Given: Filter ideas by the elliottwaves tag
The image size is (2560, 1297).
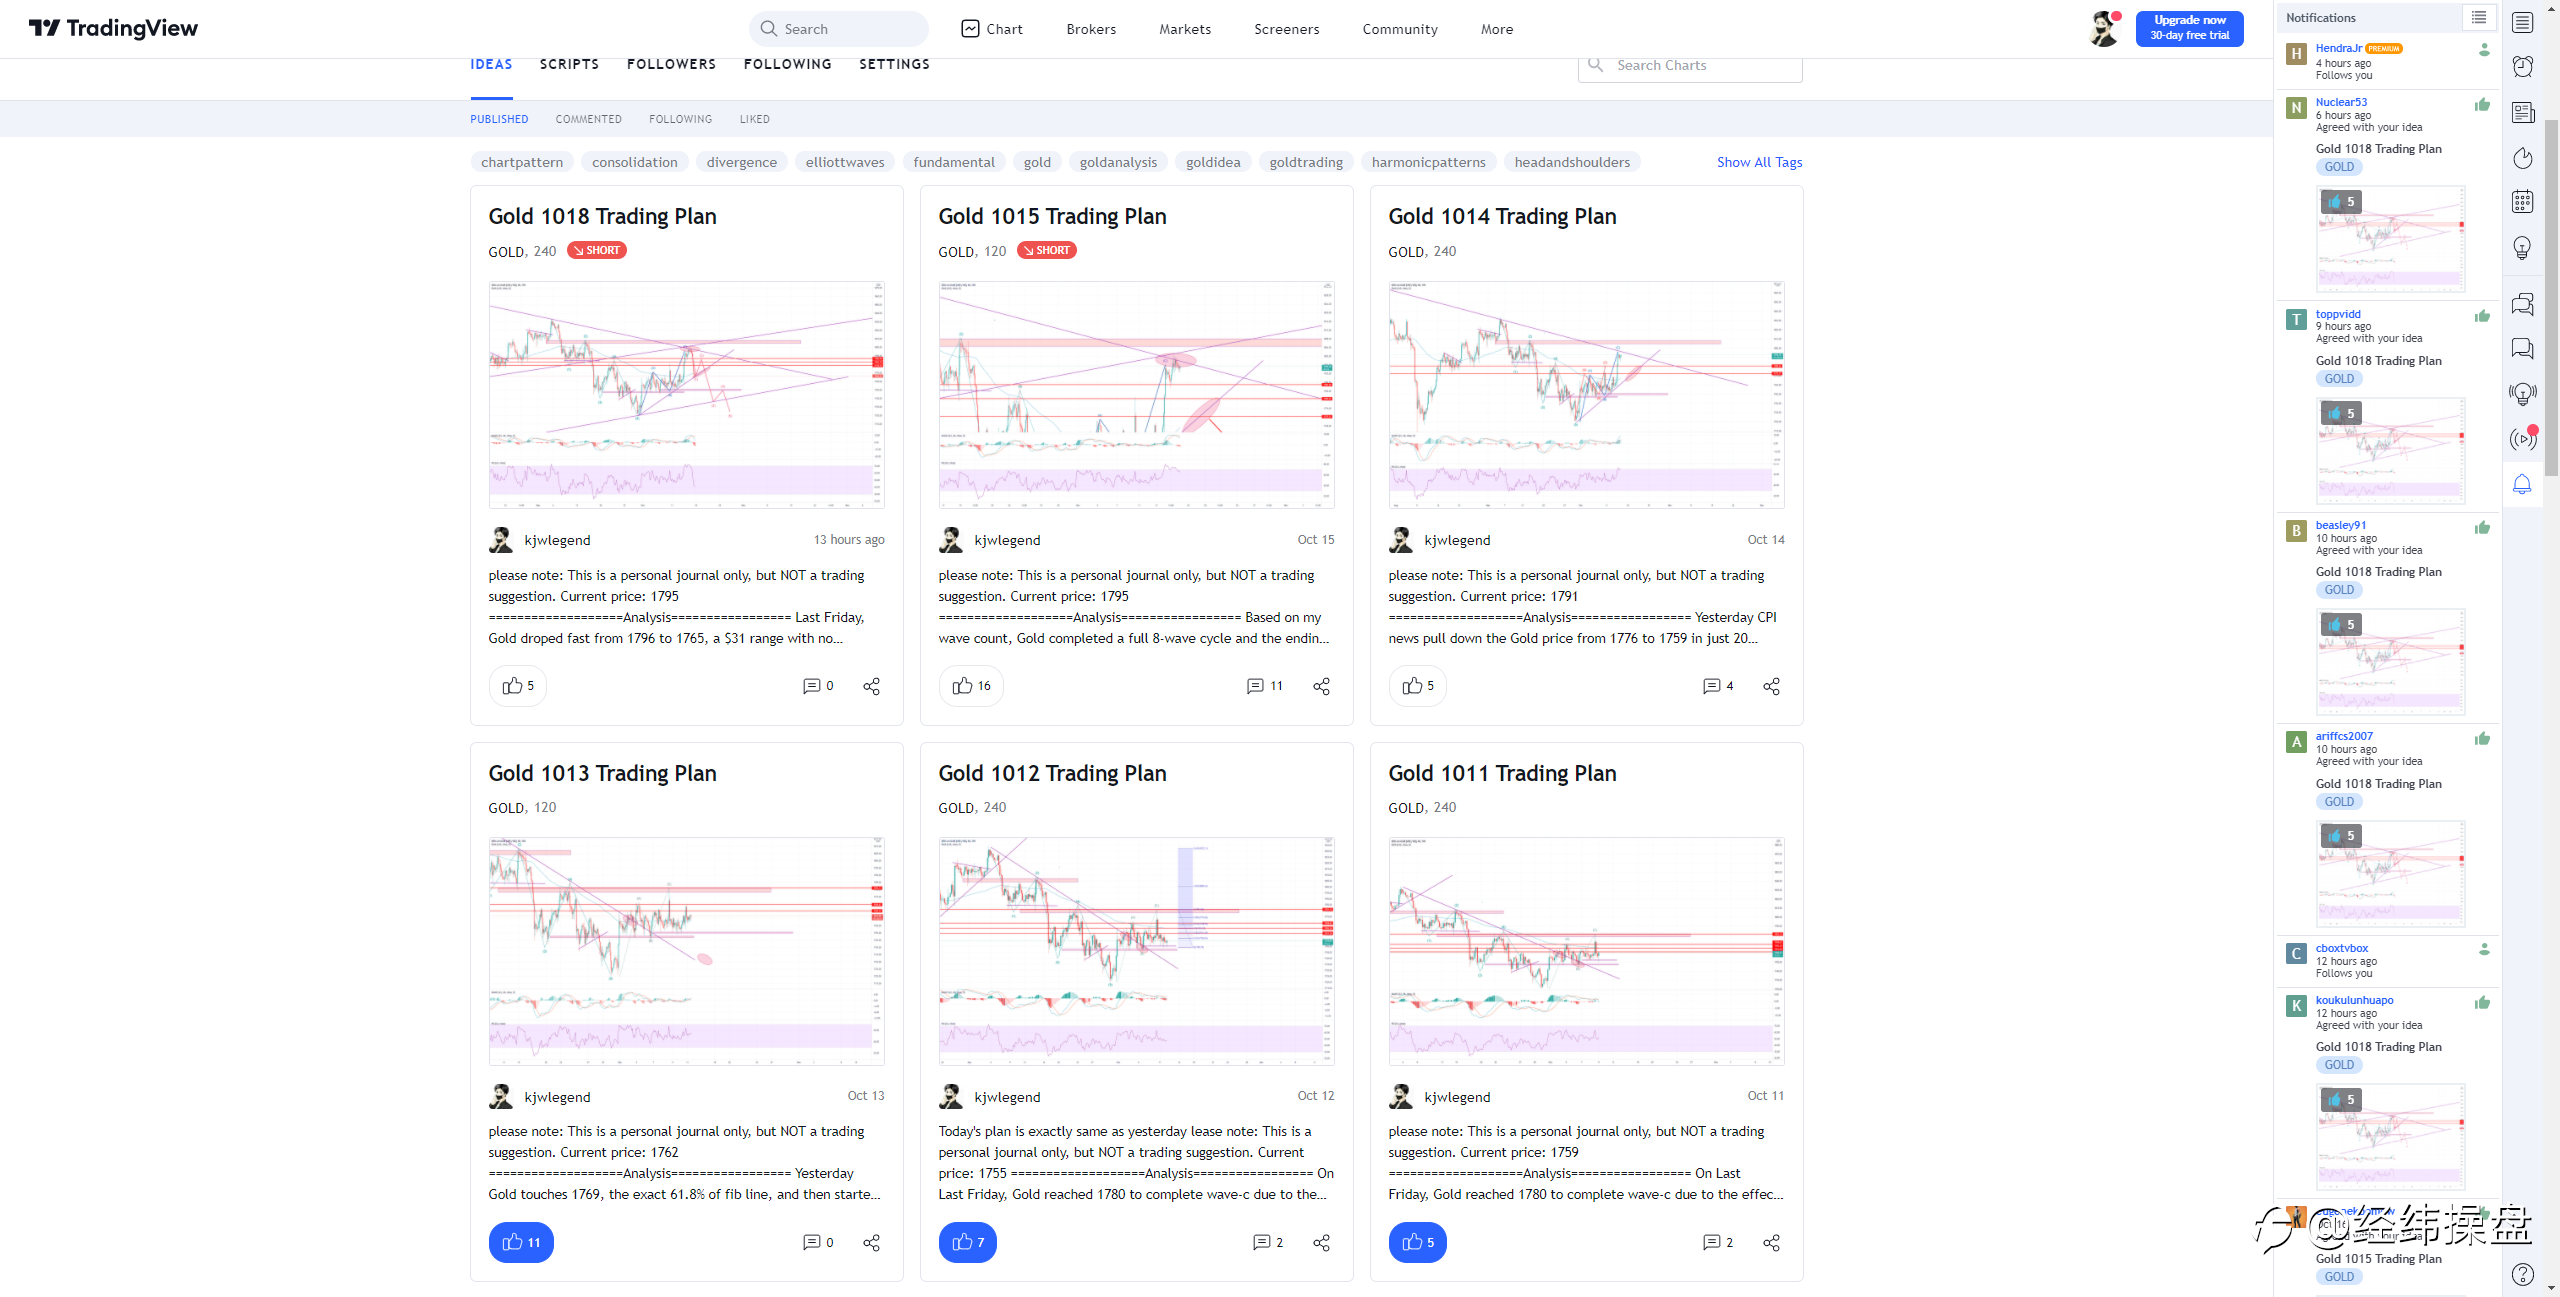Looking at the screenshot, I should (845, 162).
